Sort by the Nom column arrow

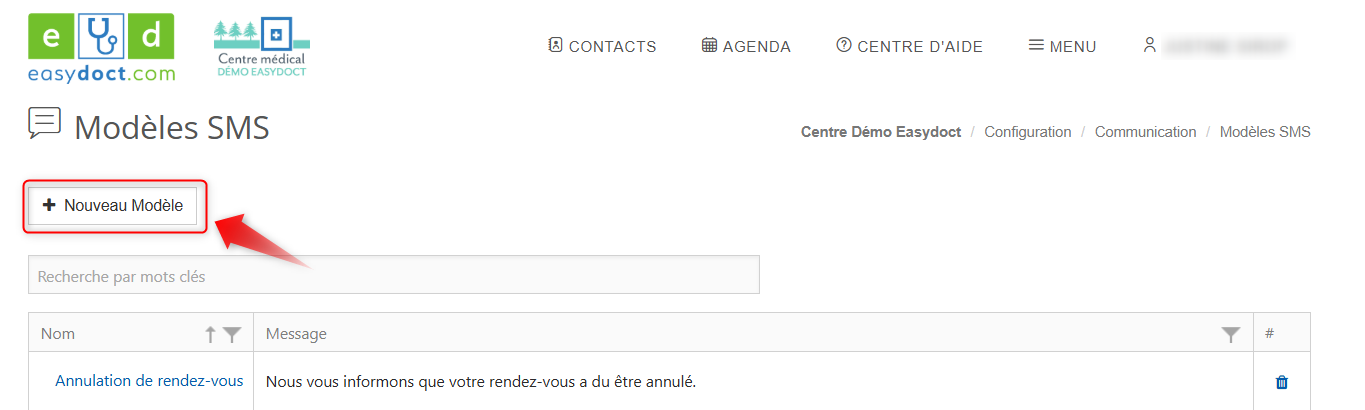[210, 335]
